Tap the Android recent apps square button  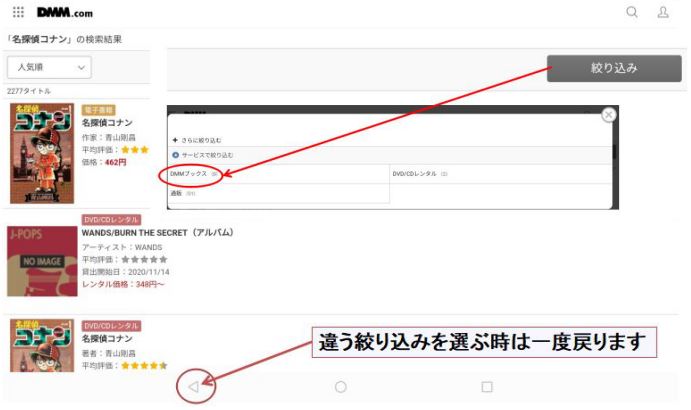point(487,387)
